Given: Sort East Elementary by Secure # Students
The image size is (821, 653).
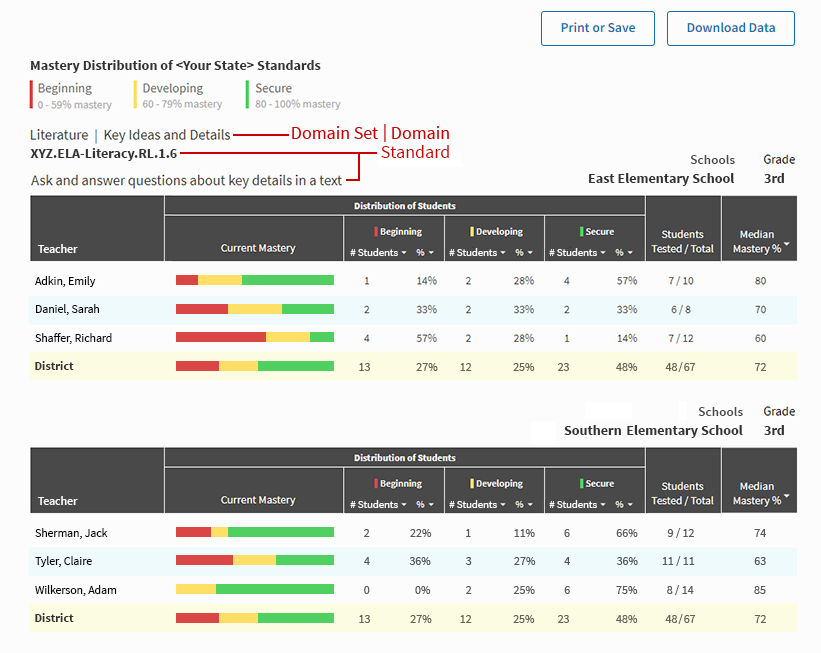Looking at the screenshot, I should click(578, 252).
